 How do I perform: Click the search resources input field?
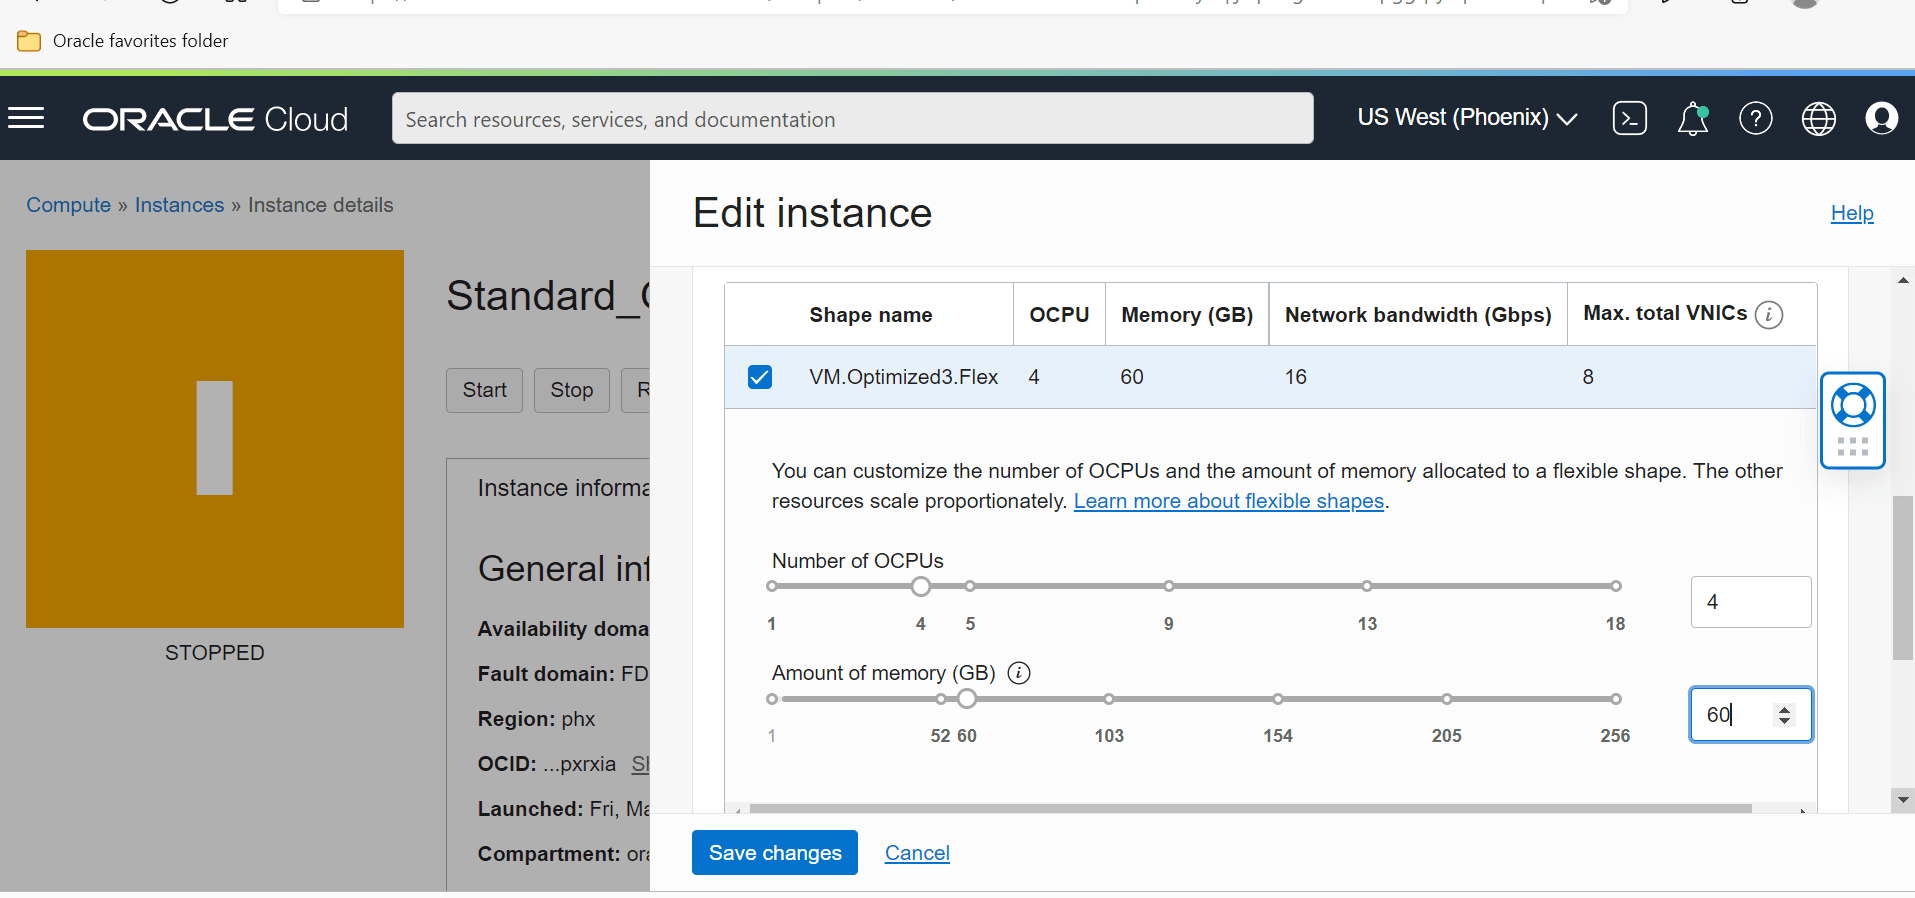click(853, 119)
